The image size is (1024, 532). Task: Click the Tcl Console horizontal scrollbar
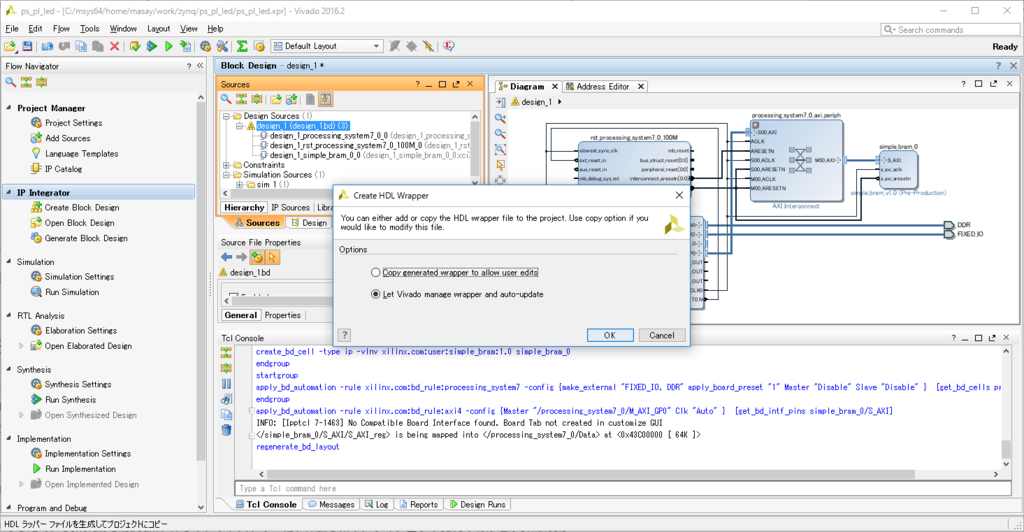pyautogui.click(x=591, y=475)
